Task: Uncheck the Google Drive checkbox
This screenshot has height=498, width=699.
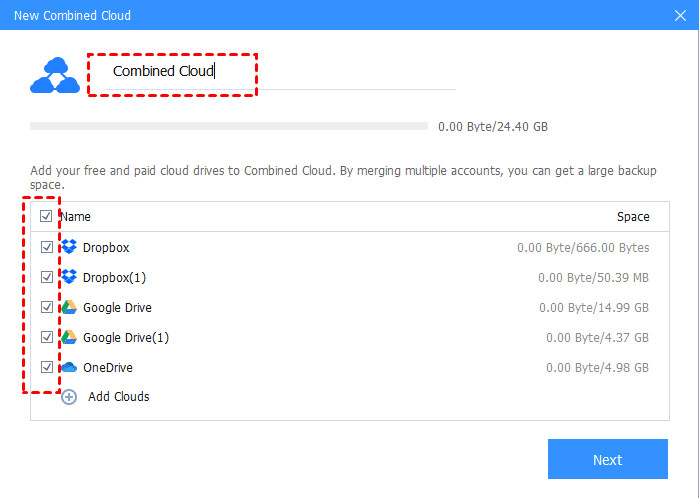Action: coord(47,307)
